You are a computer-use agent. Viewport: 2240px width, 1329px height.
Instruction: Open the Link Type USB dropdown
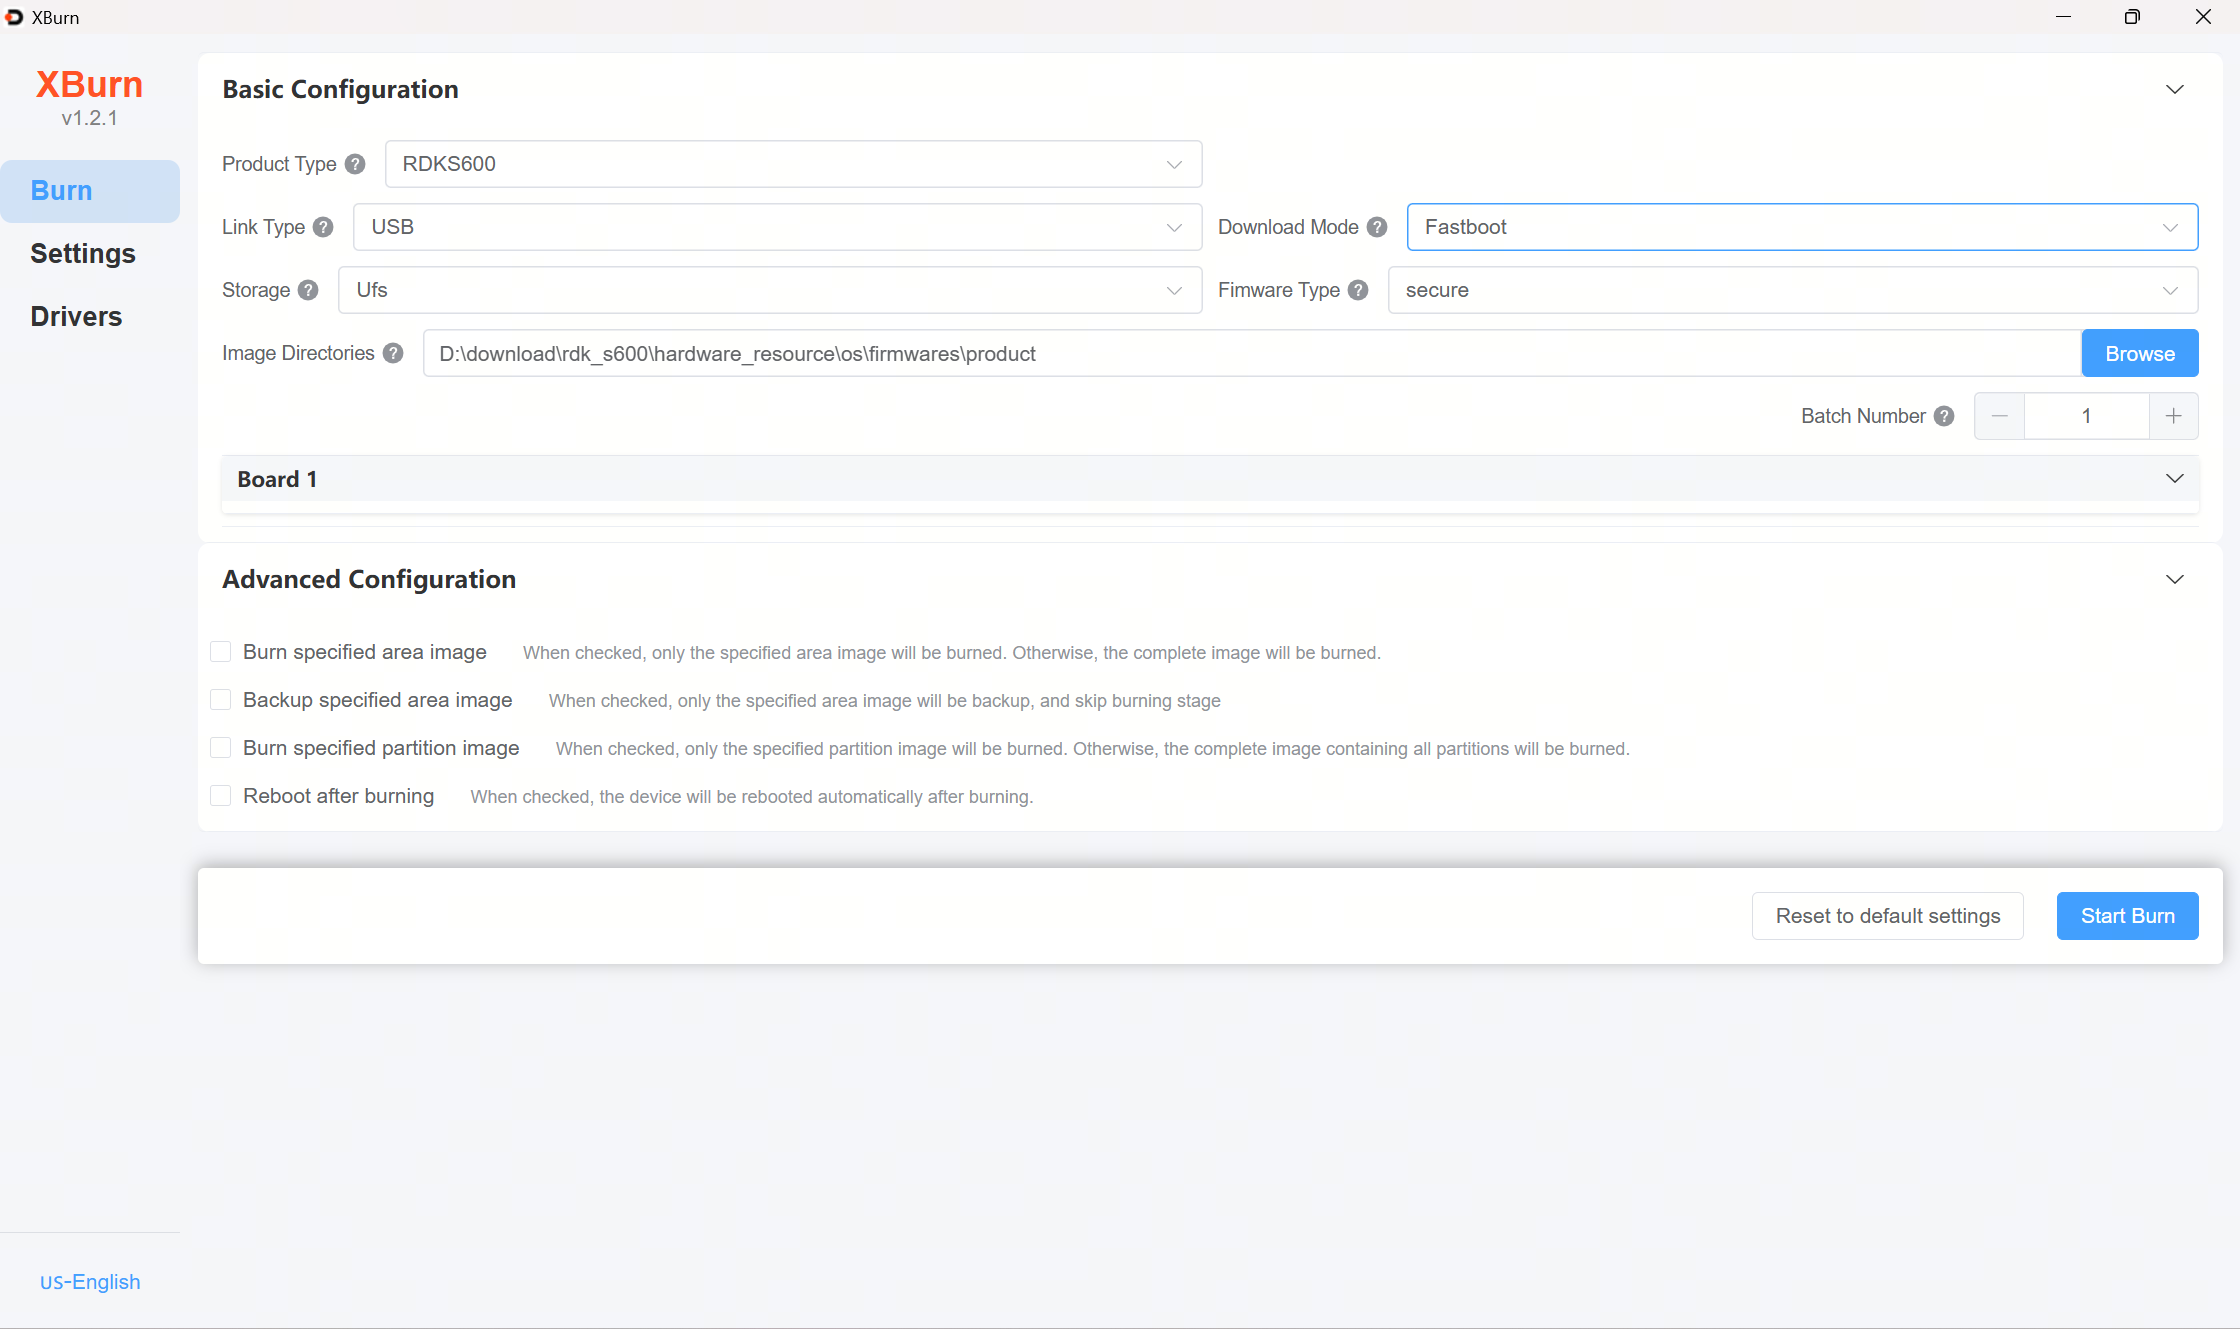click(777, 227)
